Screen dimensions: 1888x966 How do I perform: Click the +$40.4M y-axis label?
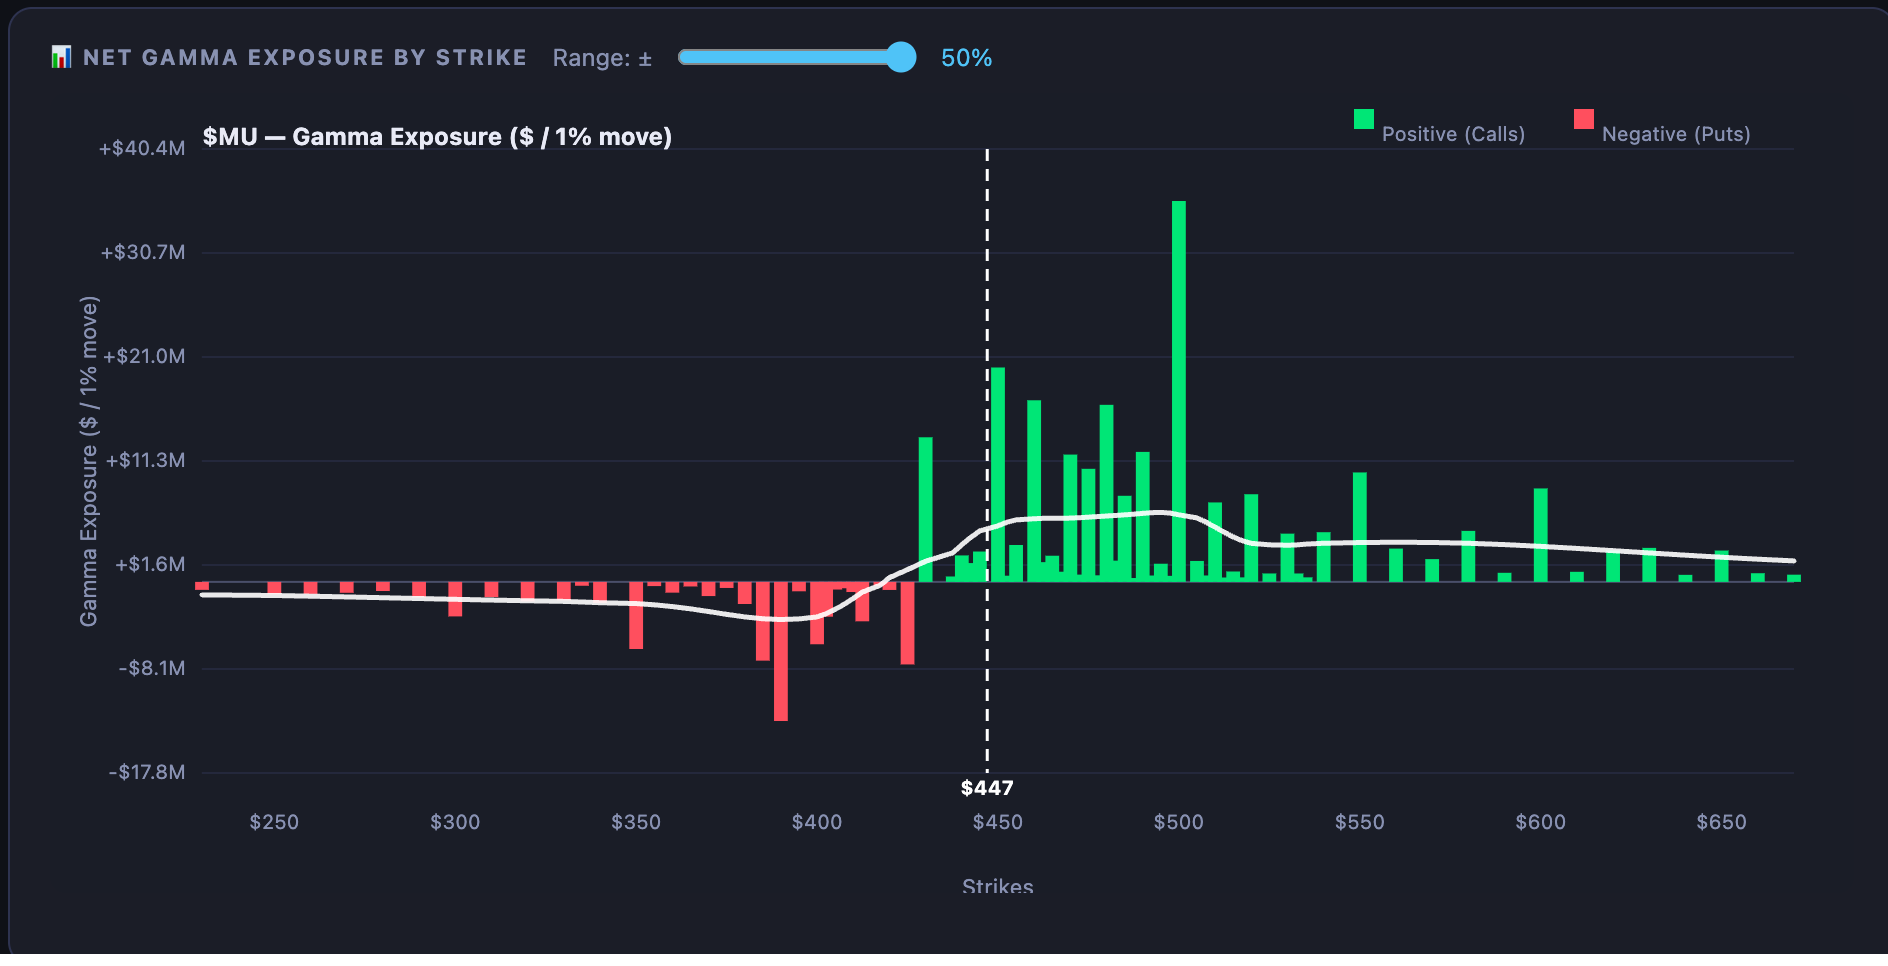coord(142,149)
